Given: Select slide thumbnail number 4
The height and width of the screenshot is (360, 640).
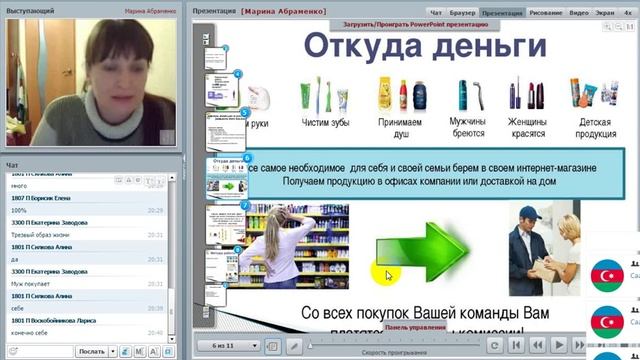Looking at the screenshot, I should 222,91.
